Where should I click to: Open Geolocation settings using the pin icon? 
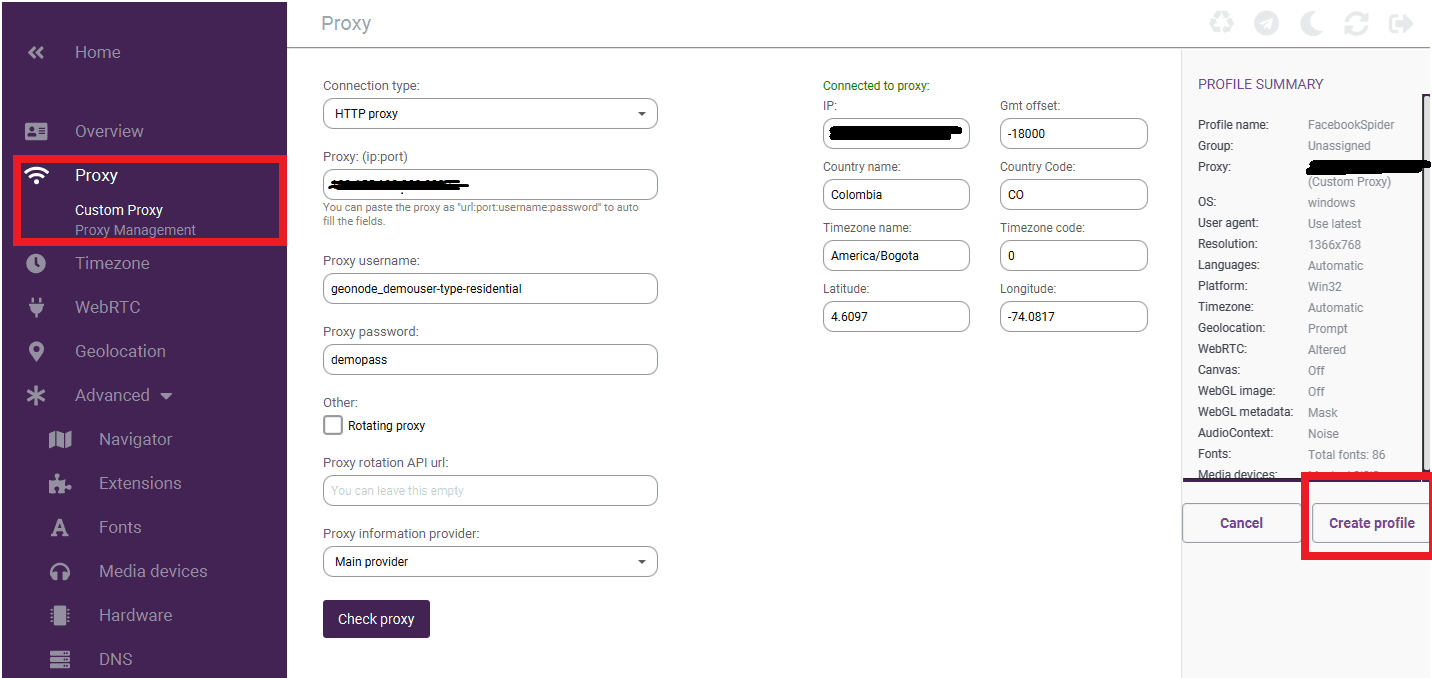tap(36, 351)
